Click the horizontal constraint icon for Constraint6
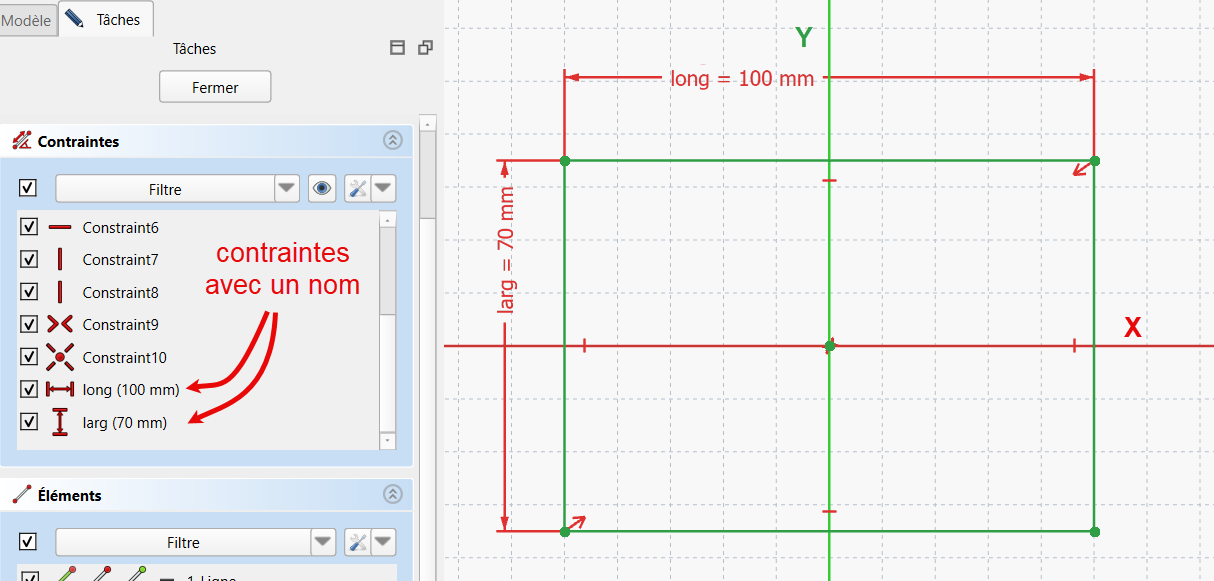The width and height of the screenshot is (1214, 581). (x=60, y=228)
